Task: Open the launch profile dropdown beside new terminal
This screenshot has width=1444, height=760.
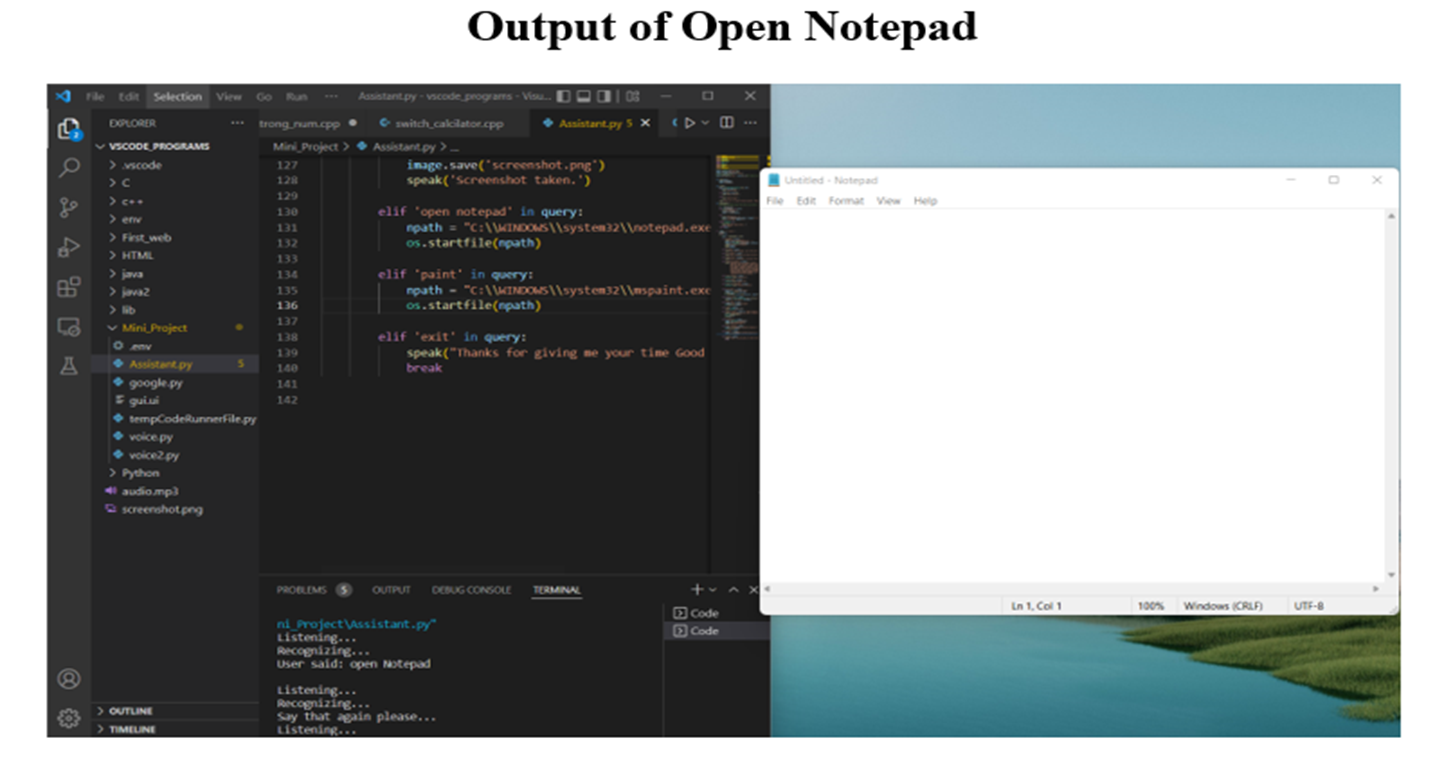Action: coord(712,591)
